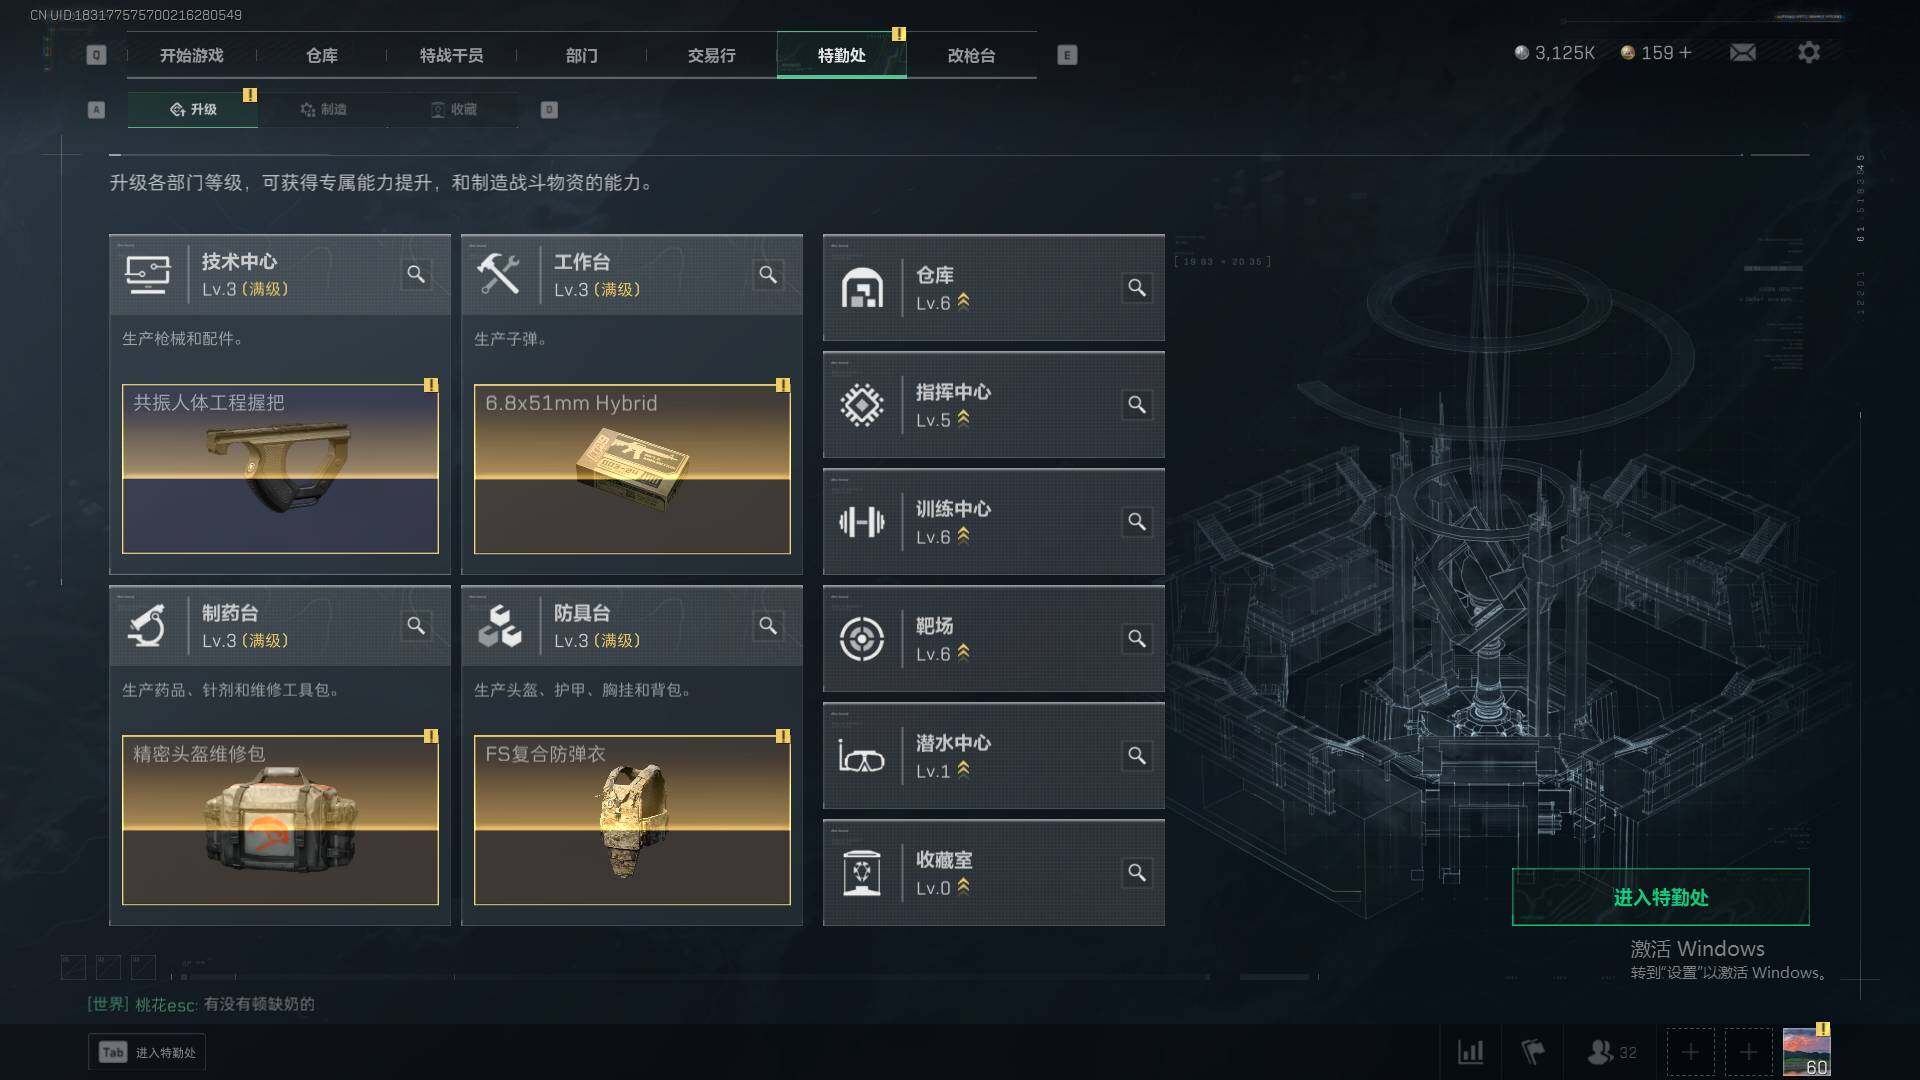1920x1080 pixels.
Task: Select the 指挥中心 Lv.5 upgrade panel
Action: click(994, 405)
